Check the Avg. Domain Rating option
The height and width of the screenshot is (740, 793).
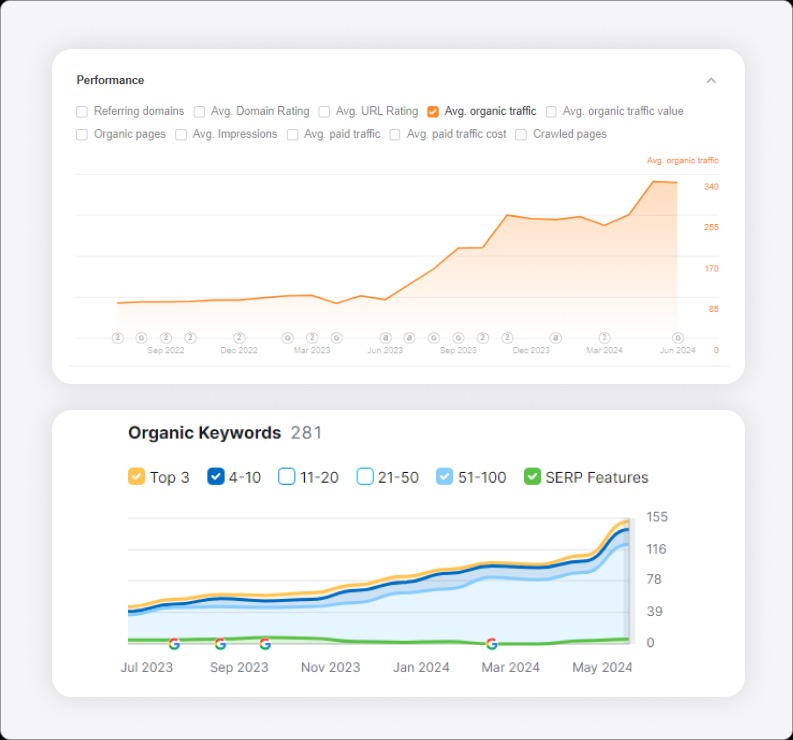[200, 112]
